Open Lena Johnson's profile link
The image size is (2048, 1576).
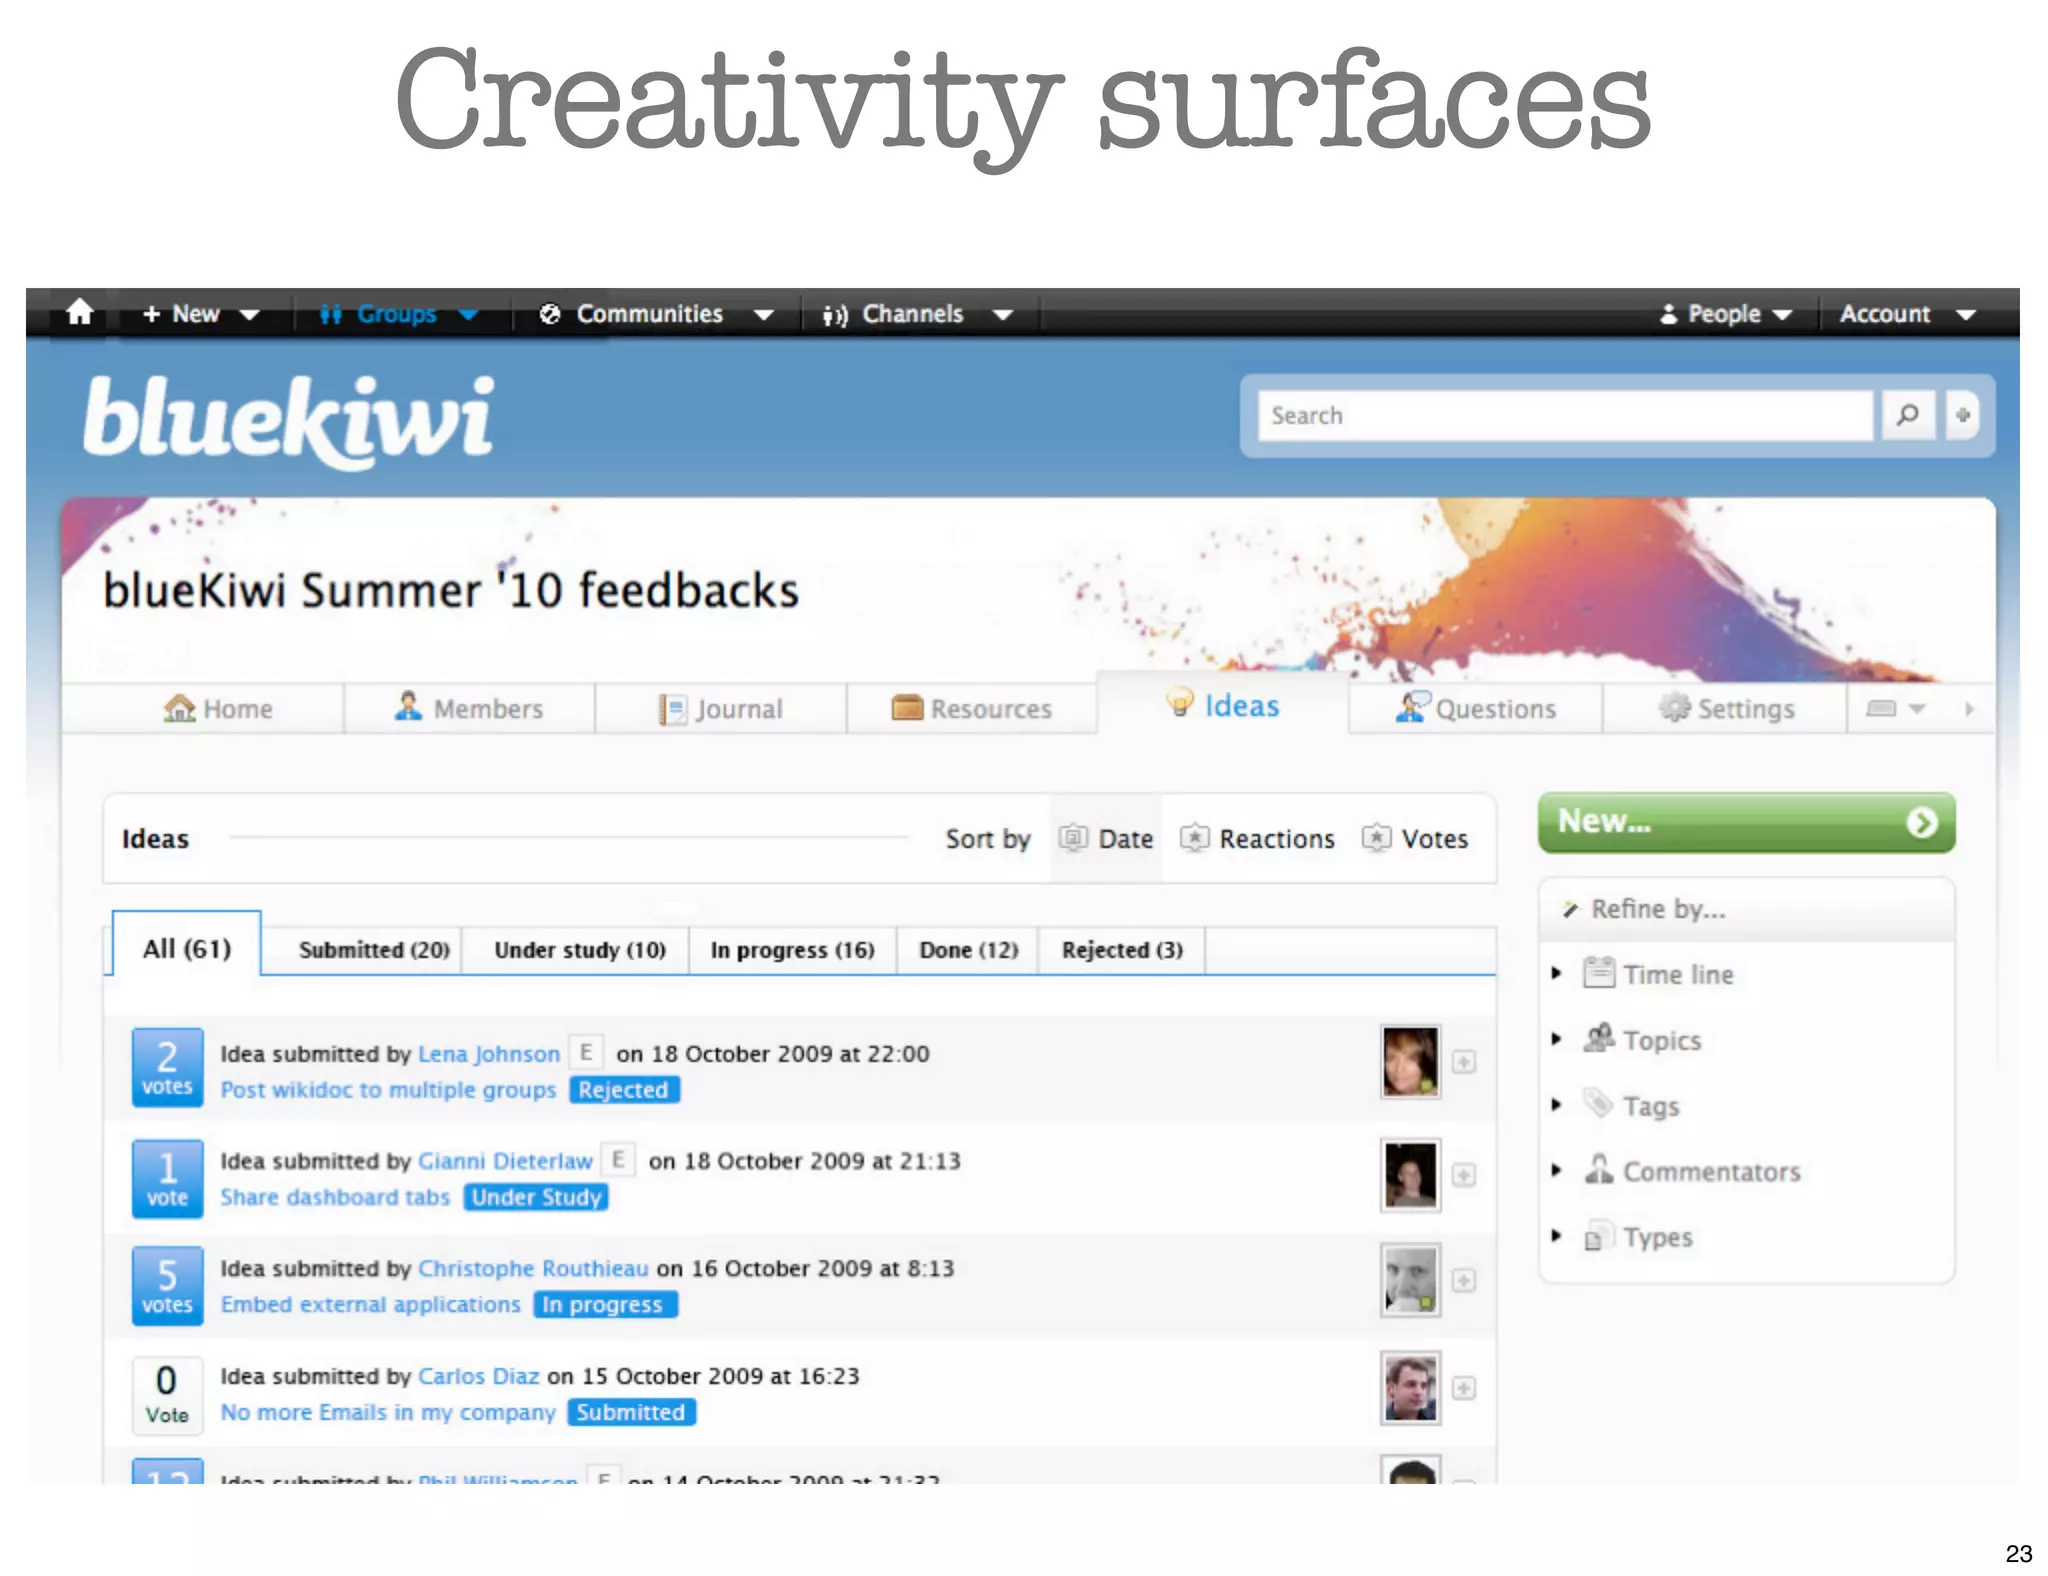pyautogui.click(x=489, y=1053)
